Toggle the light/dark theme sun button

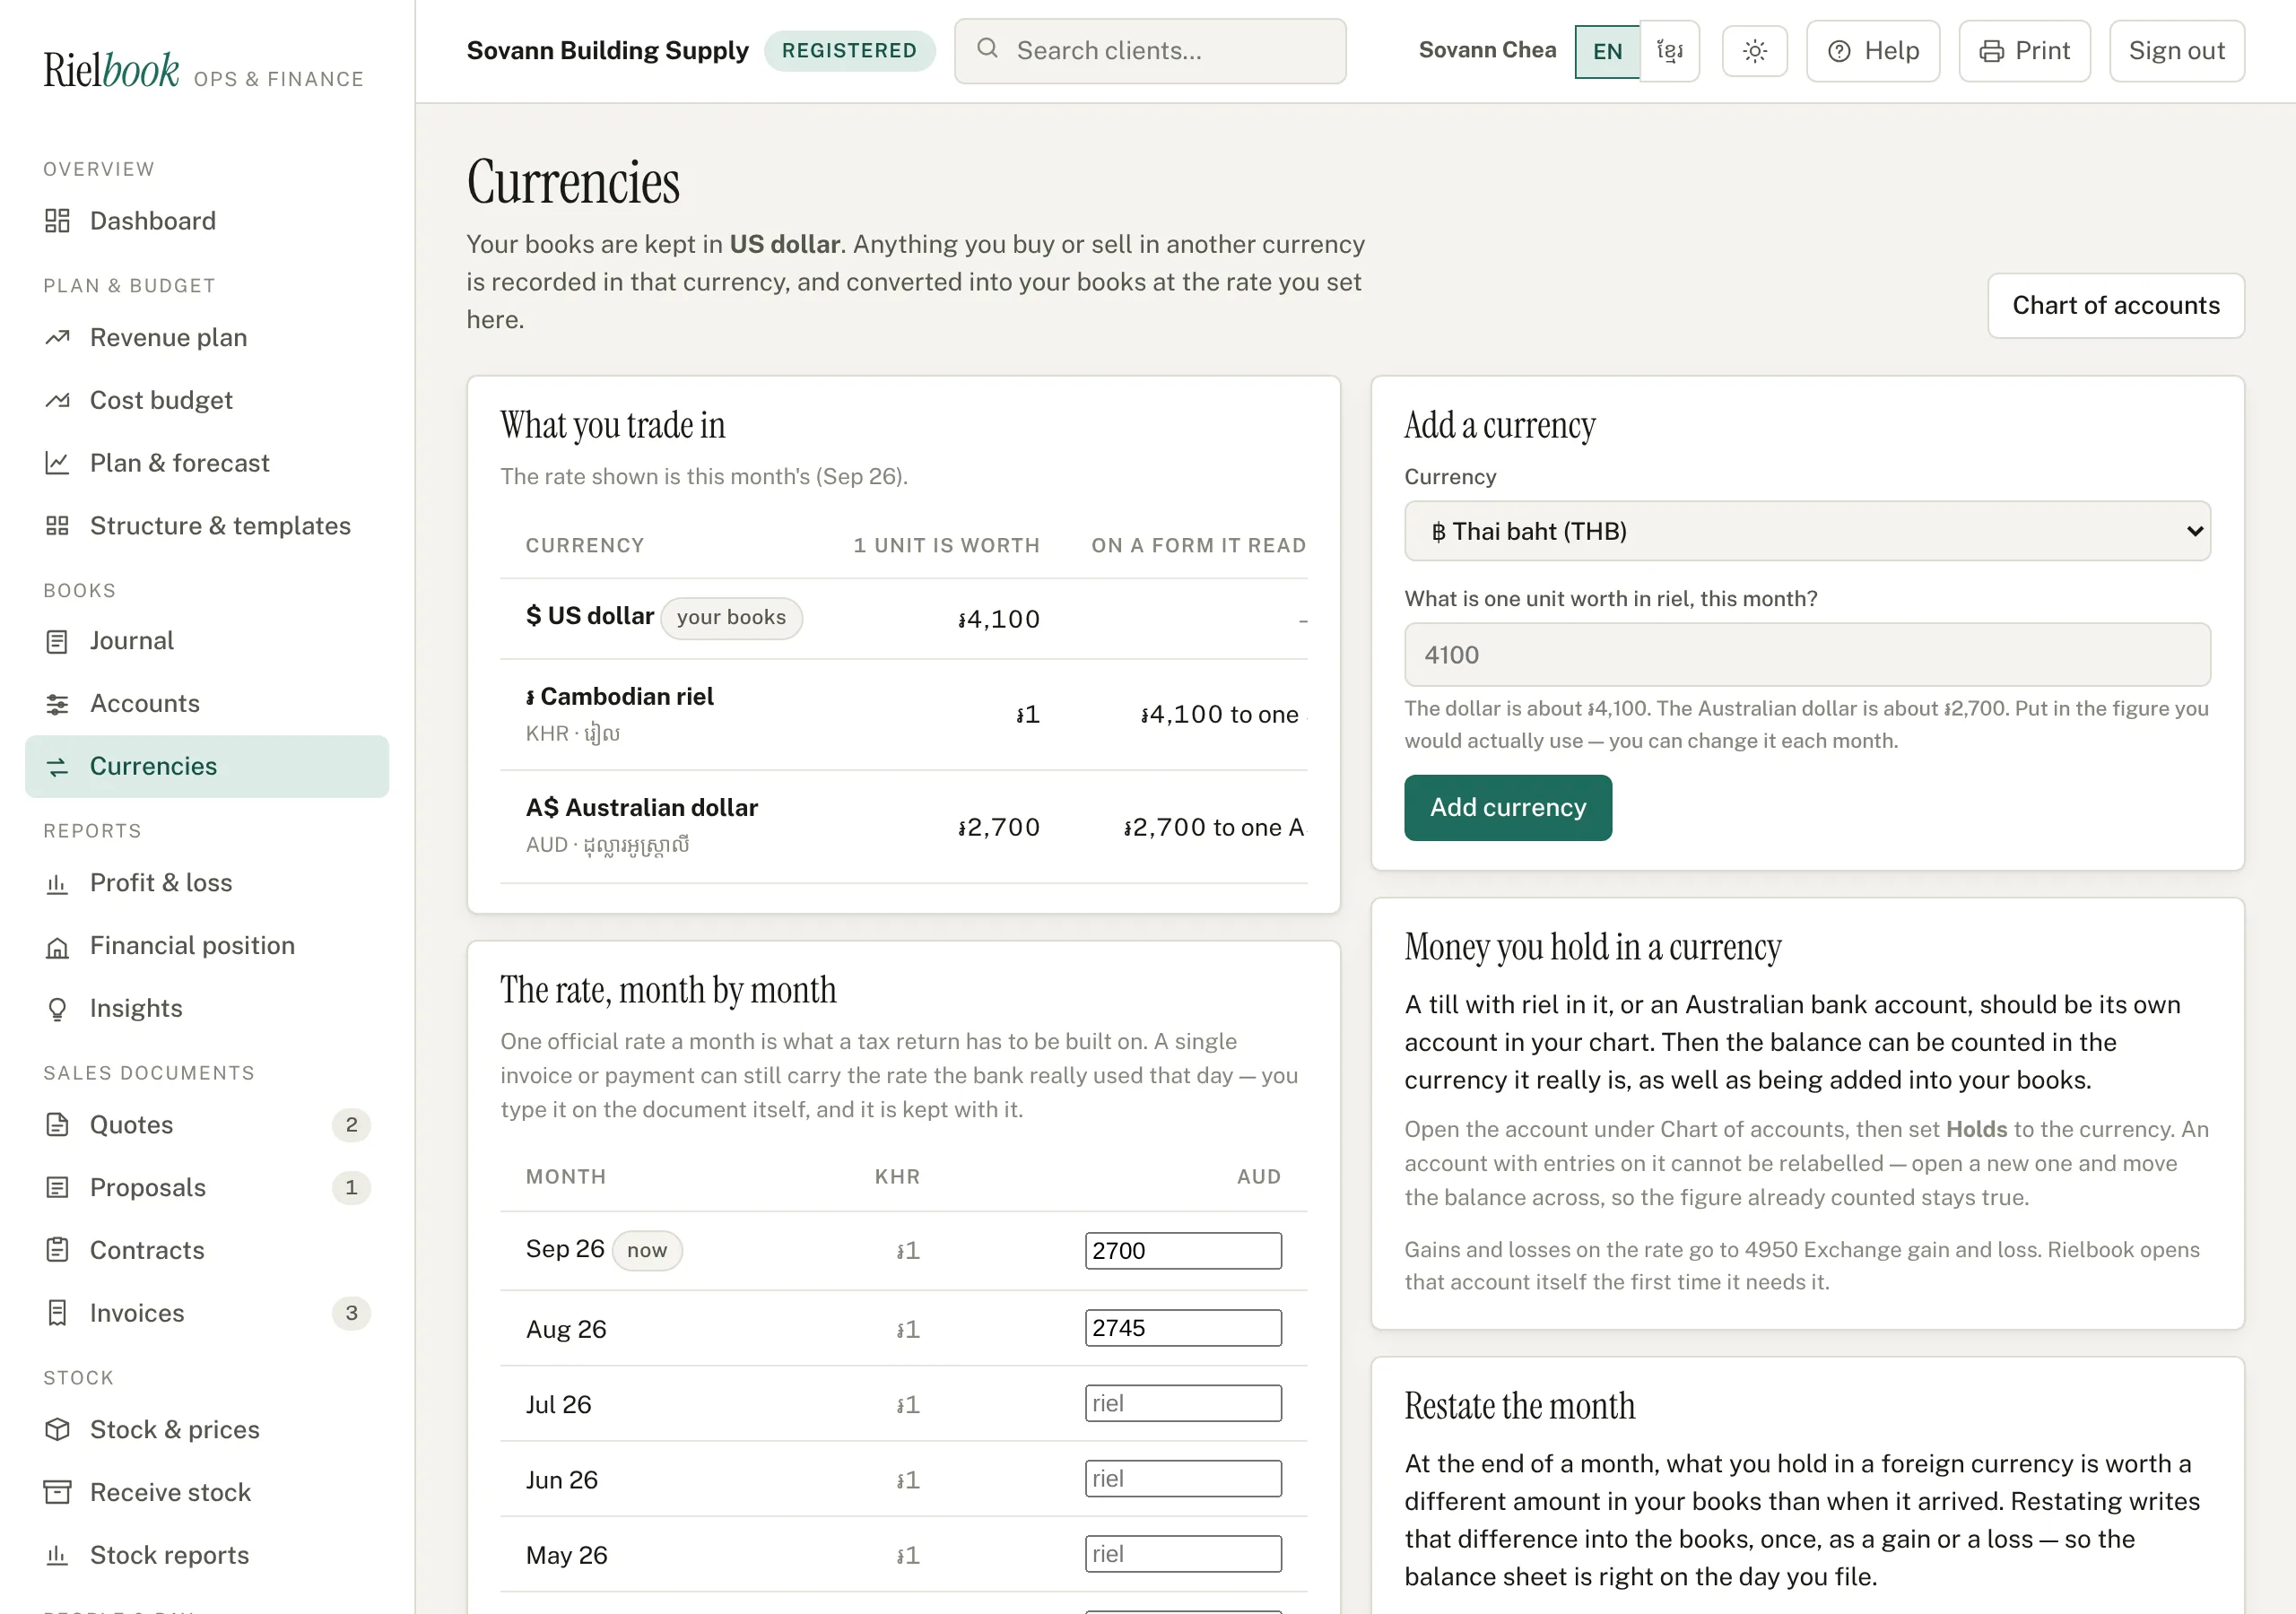pos(1754,51)
